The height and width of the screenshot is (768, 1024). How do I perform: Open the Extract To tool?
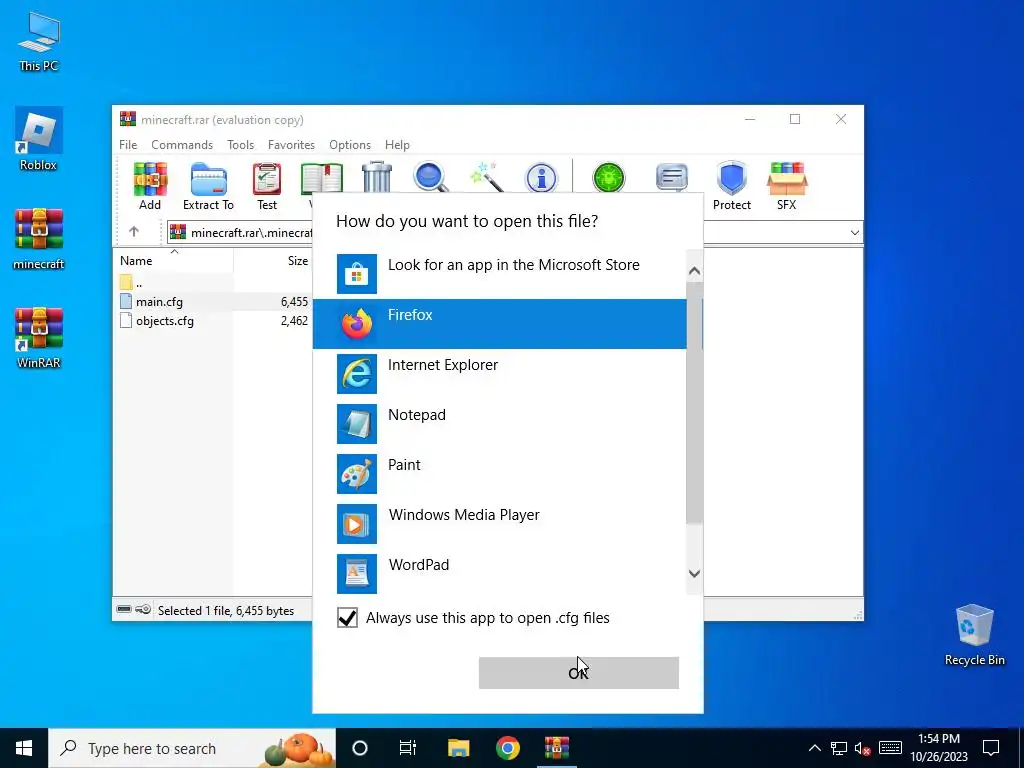pyautogui.click(x=208, y=186)
